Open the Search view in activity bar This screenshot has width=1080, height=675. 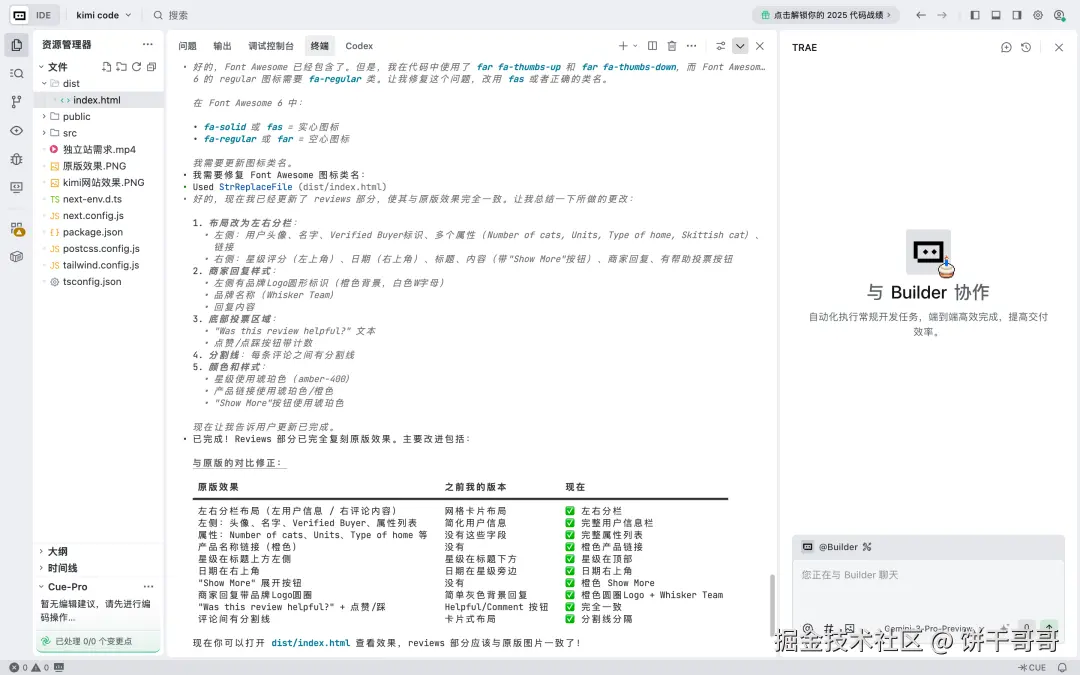click(17, 73)
